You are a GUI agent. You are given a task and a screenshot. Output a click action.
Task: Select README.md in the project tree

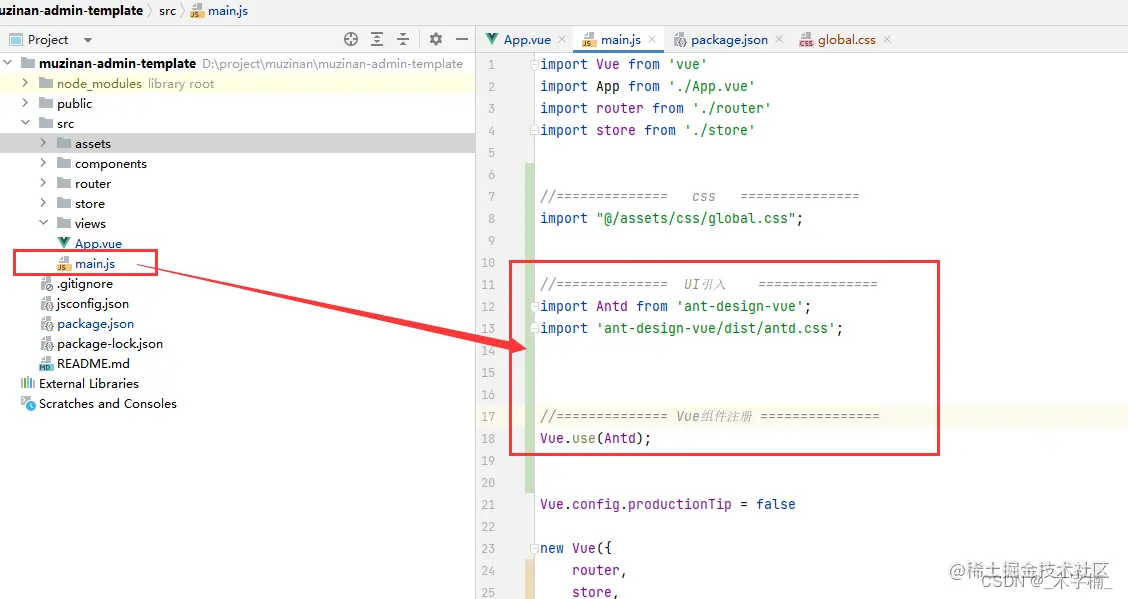click(x=93, y=364)
